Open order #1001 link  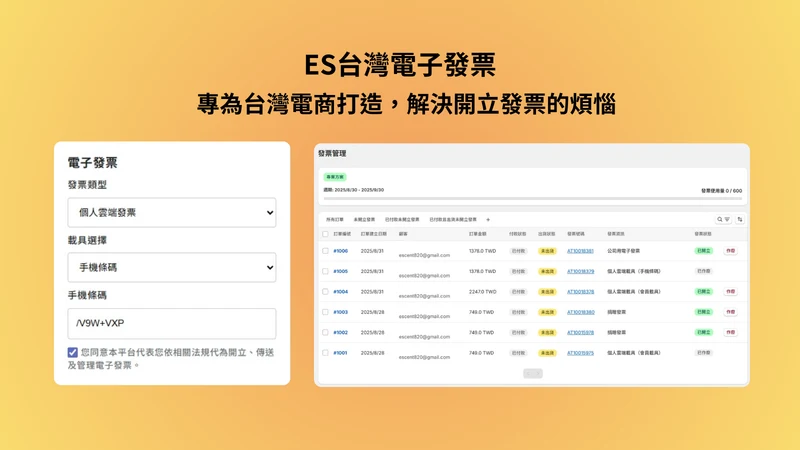click(340, 353)
